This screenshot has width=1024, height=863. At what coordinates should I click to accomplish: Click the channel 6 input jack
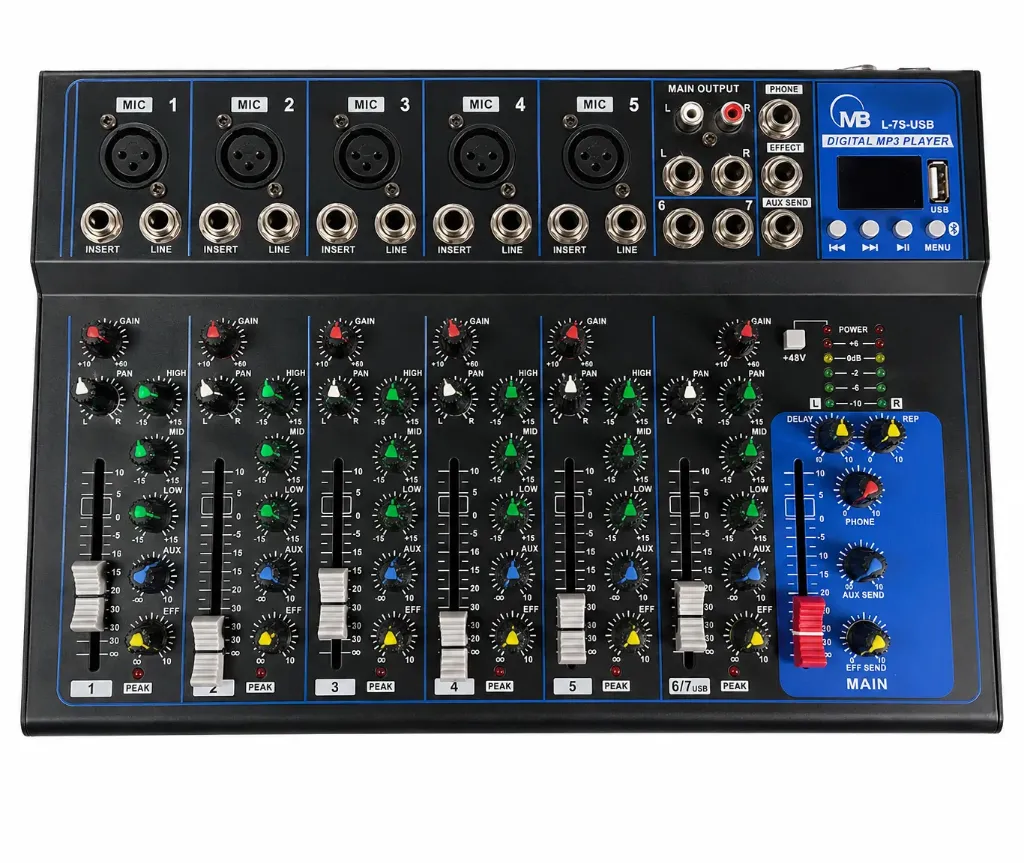(683, 227)
